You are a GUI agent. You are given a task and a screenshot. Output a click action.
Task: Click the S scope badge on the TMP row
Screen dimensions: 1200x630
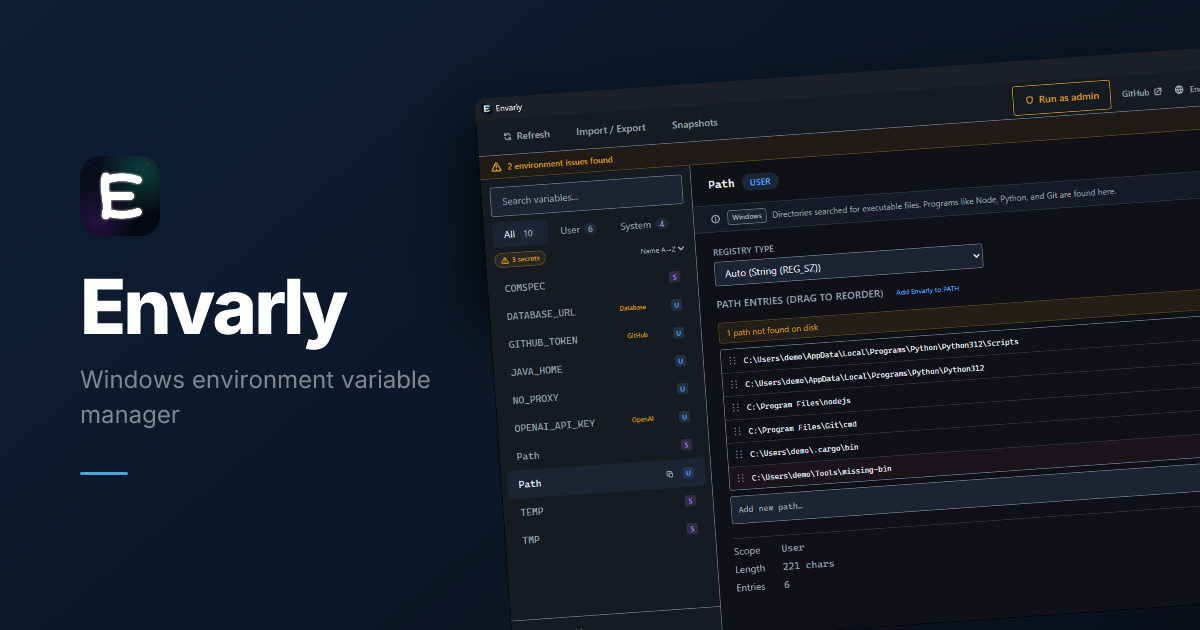pyautogui.click(x=692, y=529)
